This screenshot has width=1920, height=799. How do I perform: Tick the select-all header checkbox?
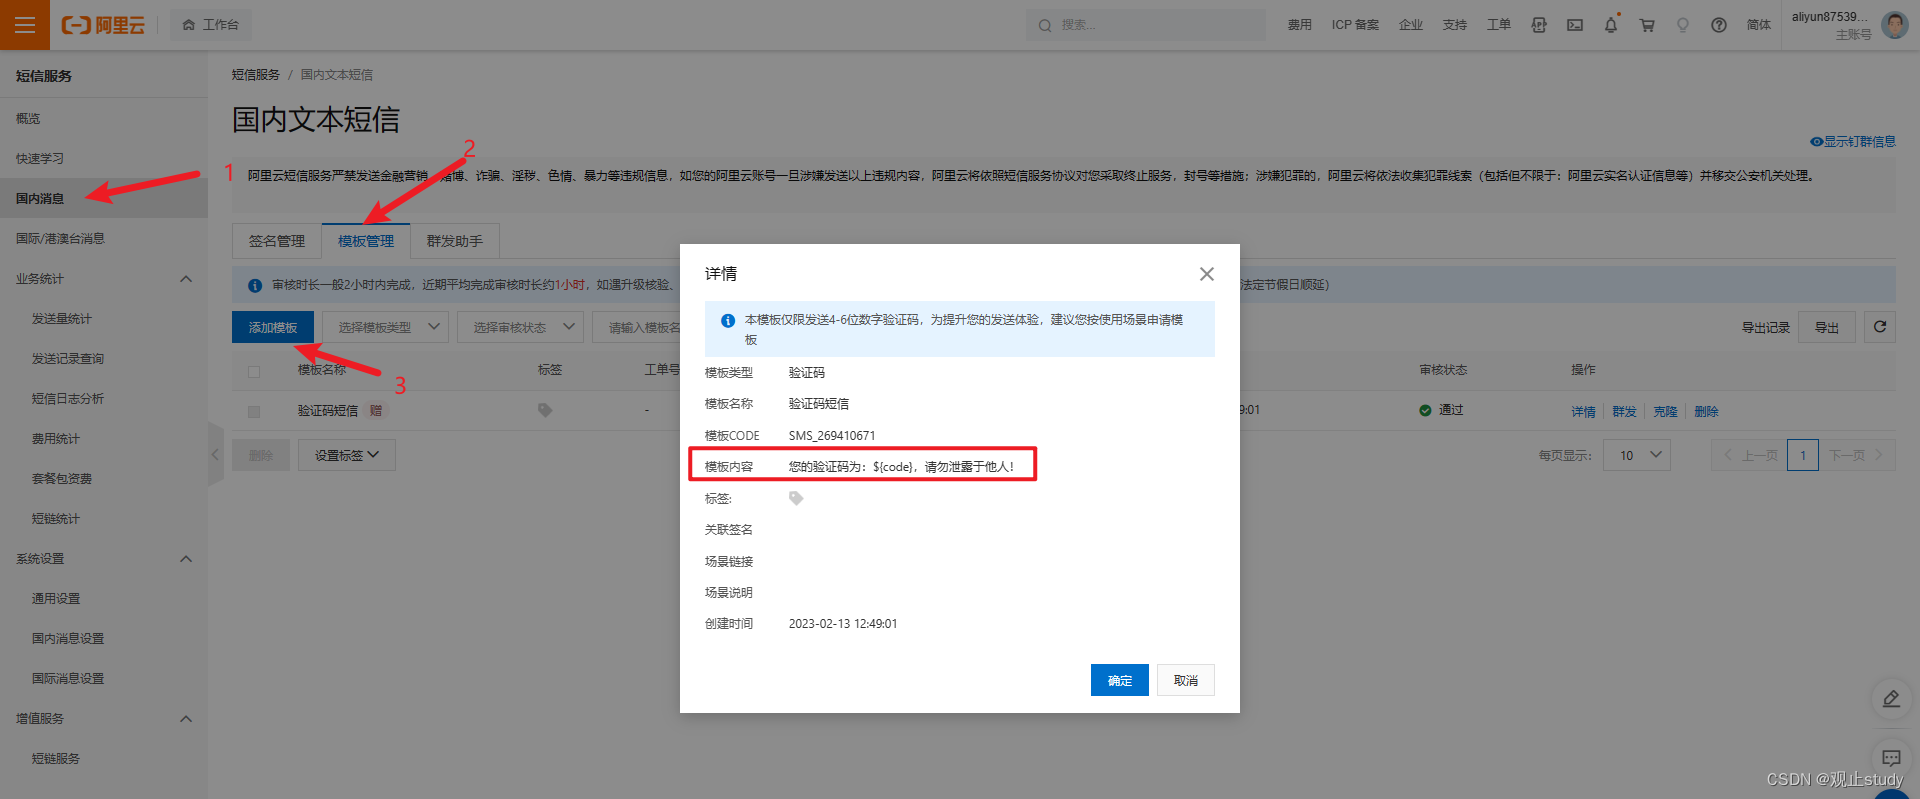[x=254, y=371]
